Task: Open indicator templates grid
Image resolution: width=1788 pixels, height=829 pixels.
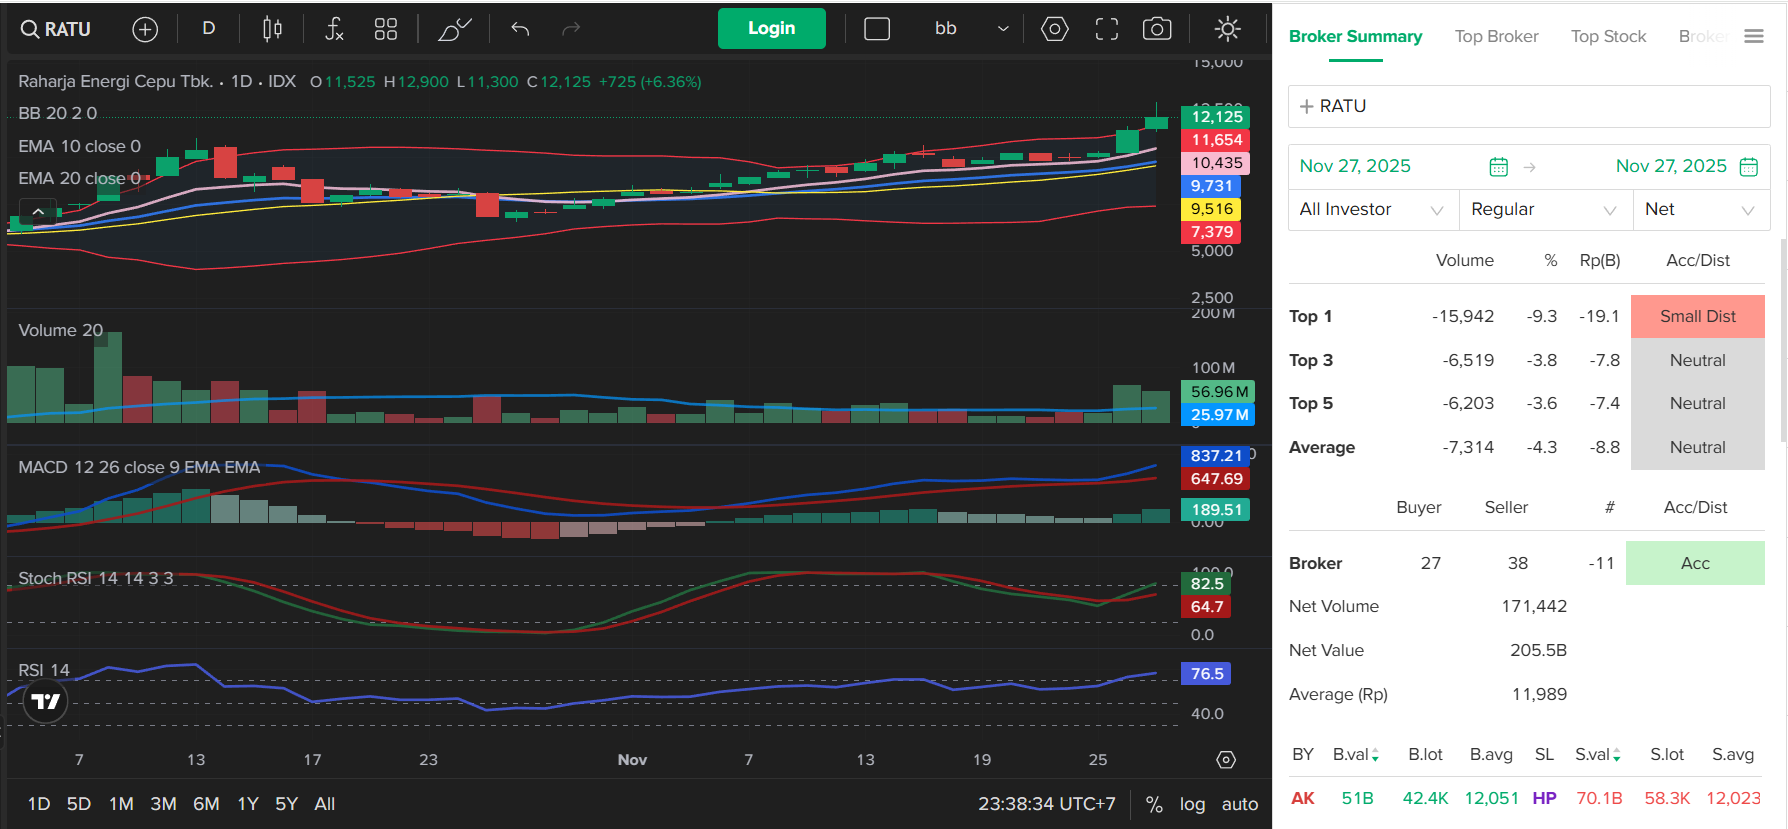Action: pos(386,29)
